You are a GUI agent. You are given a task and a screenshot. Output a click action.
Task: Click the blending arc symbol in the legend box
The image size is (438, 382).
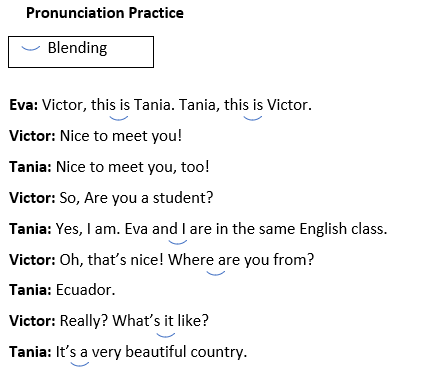(x=31, y=49)
